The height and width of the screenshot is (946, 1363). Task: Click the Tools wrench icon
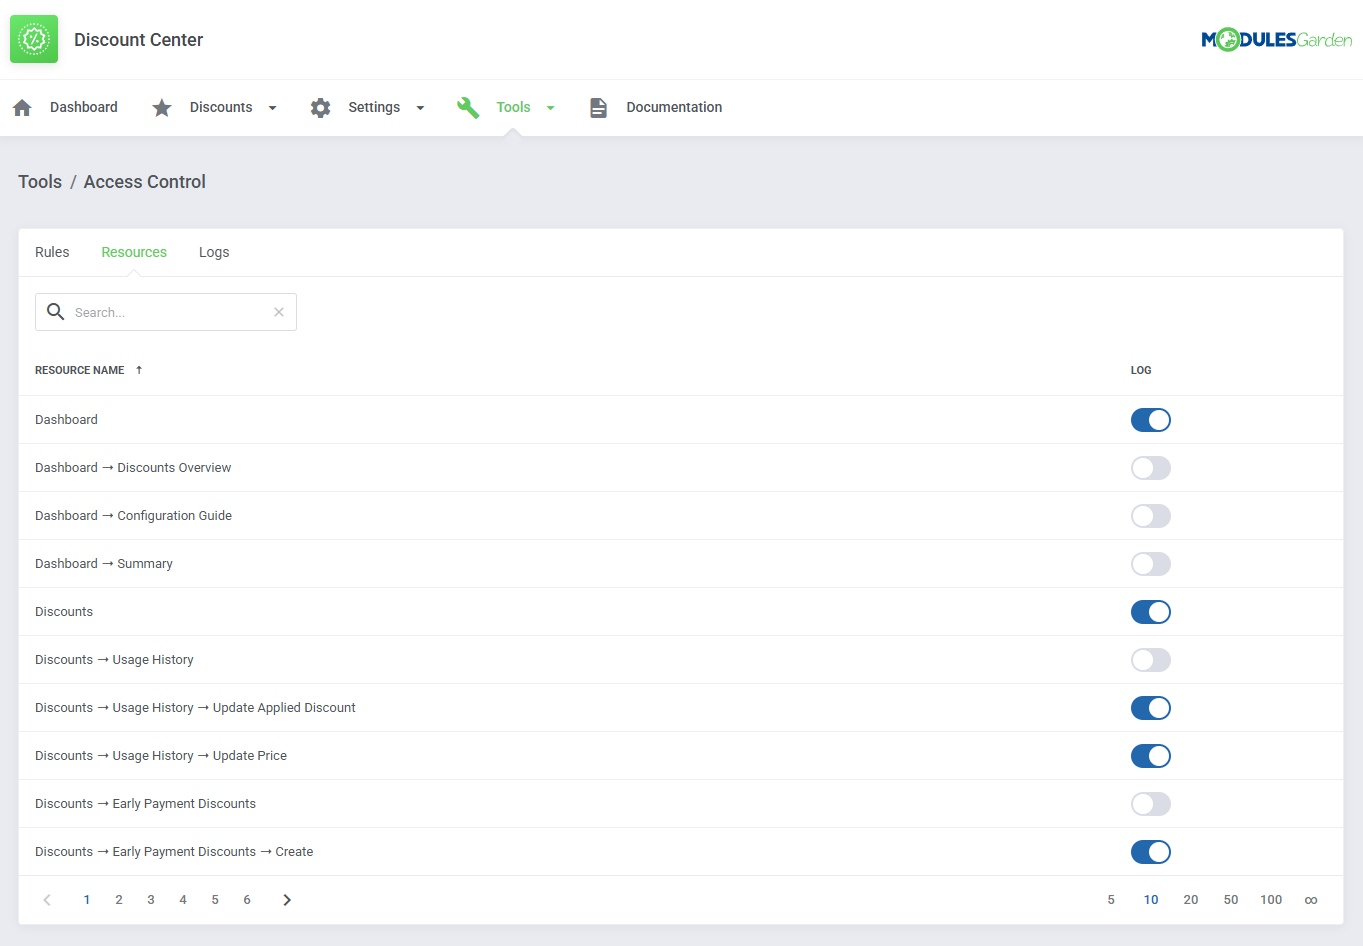coord(468,108)
